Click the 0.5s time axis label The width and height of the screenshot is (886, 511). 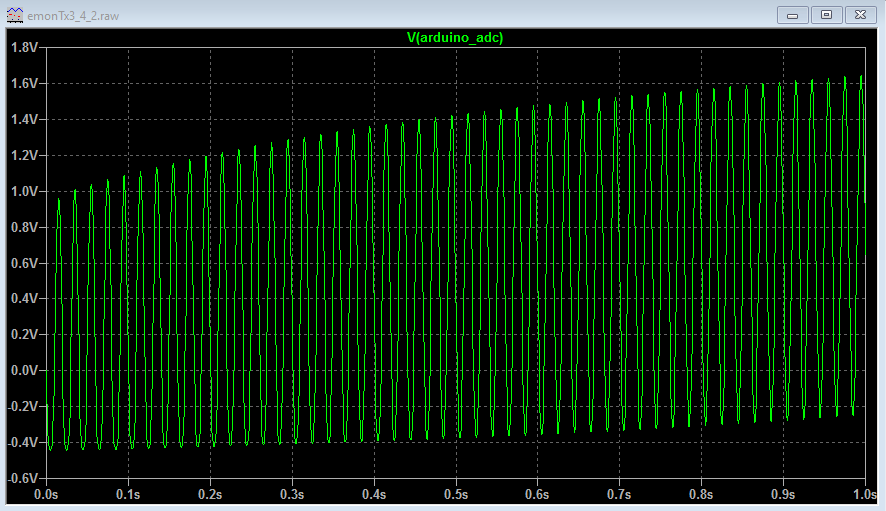pos(456,495)
